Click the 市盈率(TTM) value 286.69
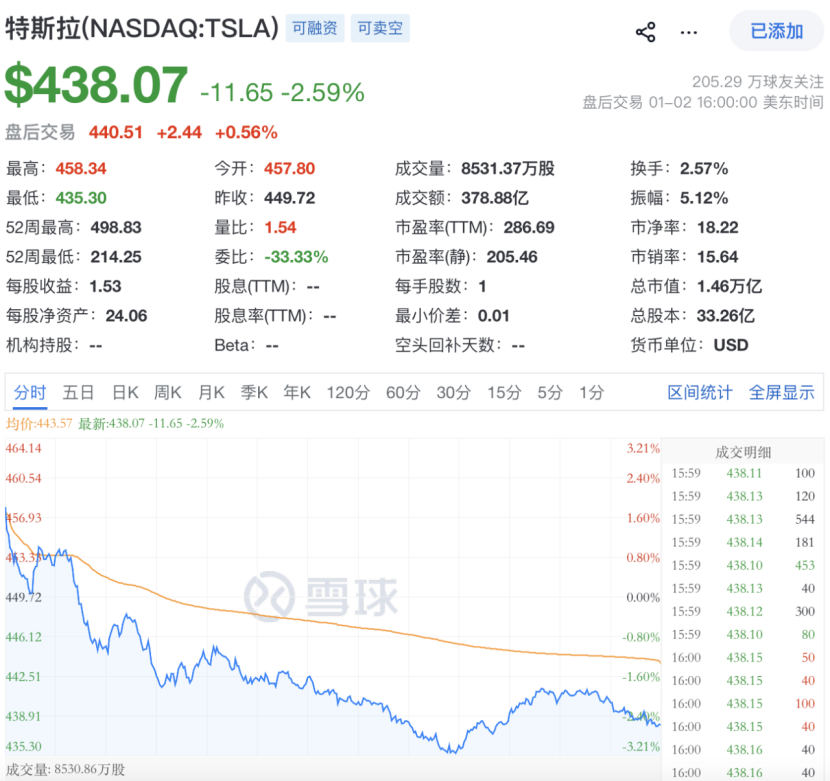The height and width of the screenshot is (781, 830). click(x=529, y=227)
